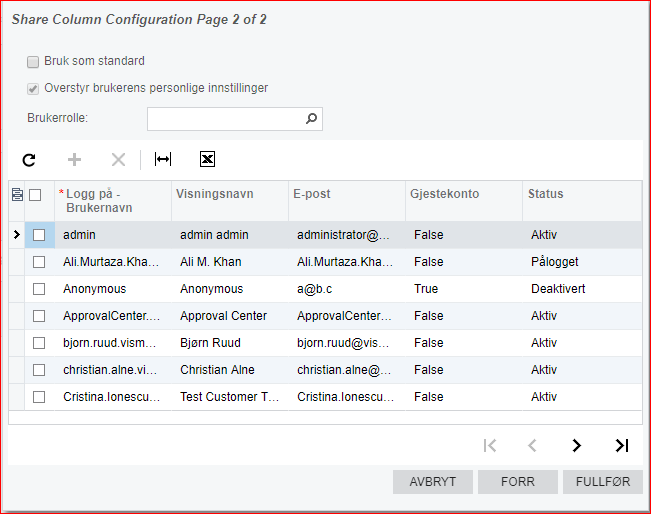Viewport: 651px width, 514px height.
Task: Click into the Brukerrolle input field
Action: 225,119
